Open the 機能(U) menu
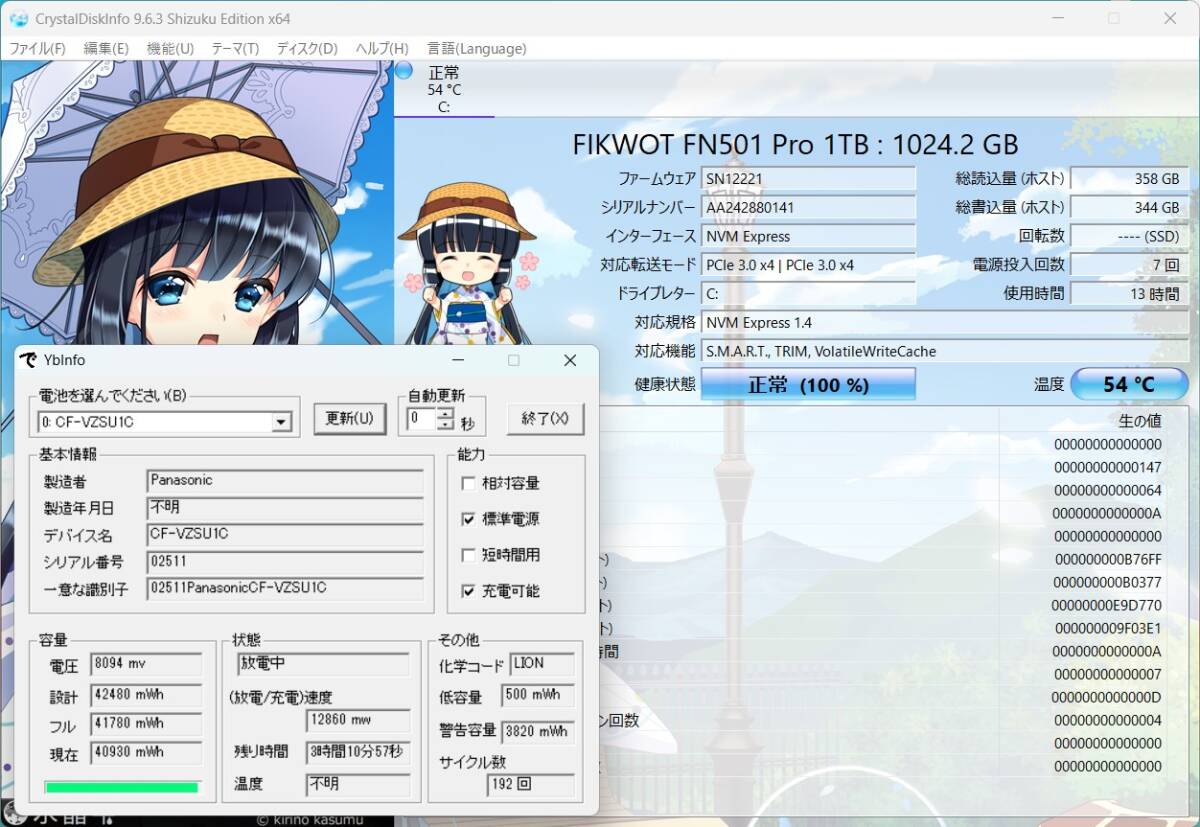The width and height of the screenshot is (1200, 827). (x=170, y=48)
